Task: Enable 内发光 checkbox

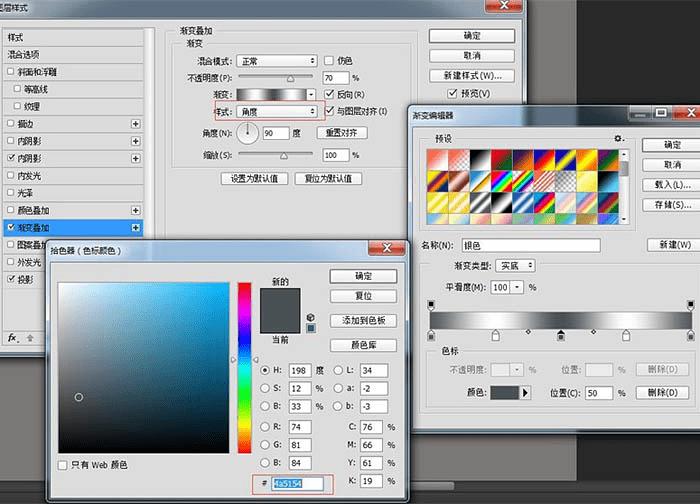Action: [11, 175]
